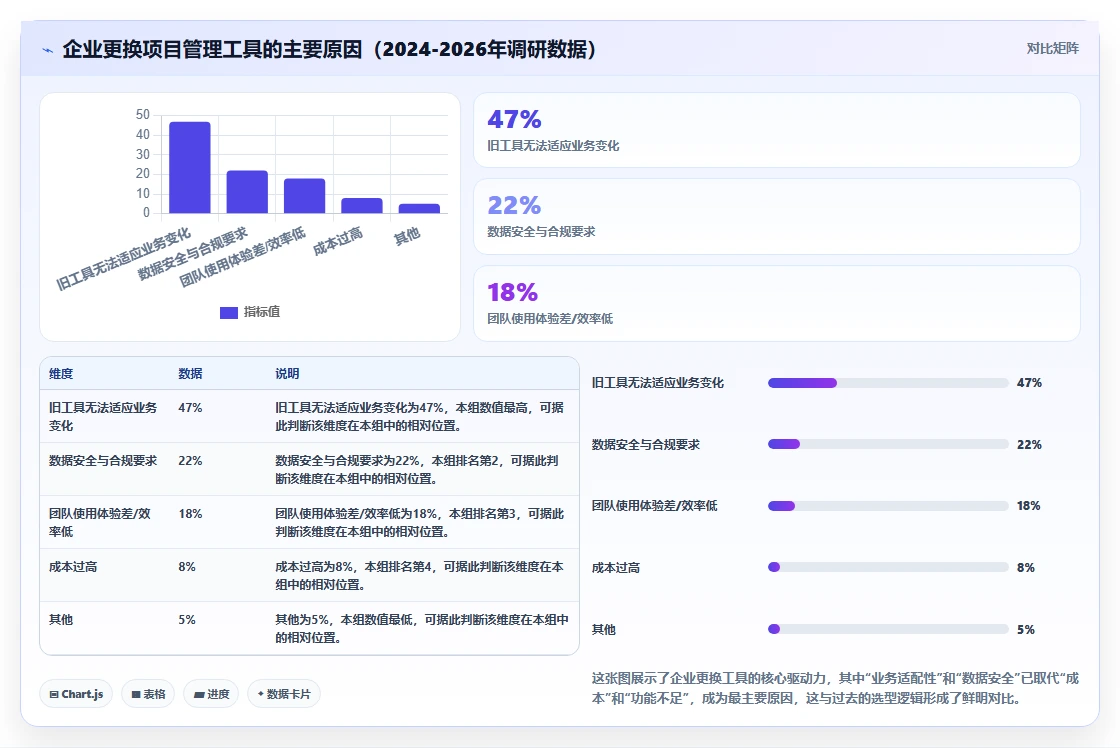Viewport: 1120px width, 748px height.
Task: Click the 5% progress bar for 其他
Action: [x=888, y=629]
